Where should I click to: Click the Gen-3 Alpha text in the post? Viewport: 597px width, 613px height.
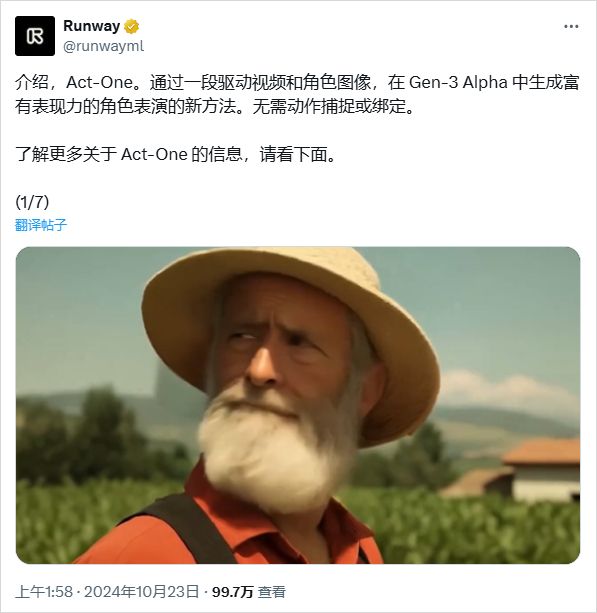458,82
